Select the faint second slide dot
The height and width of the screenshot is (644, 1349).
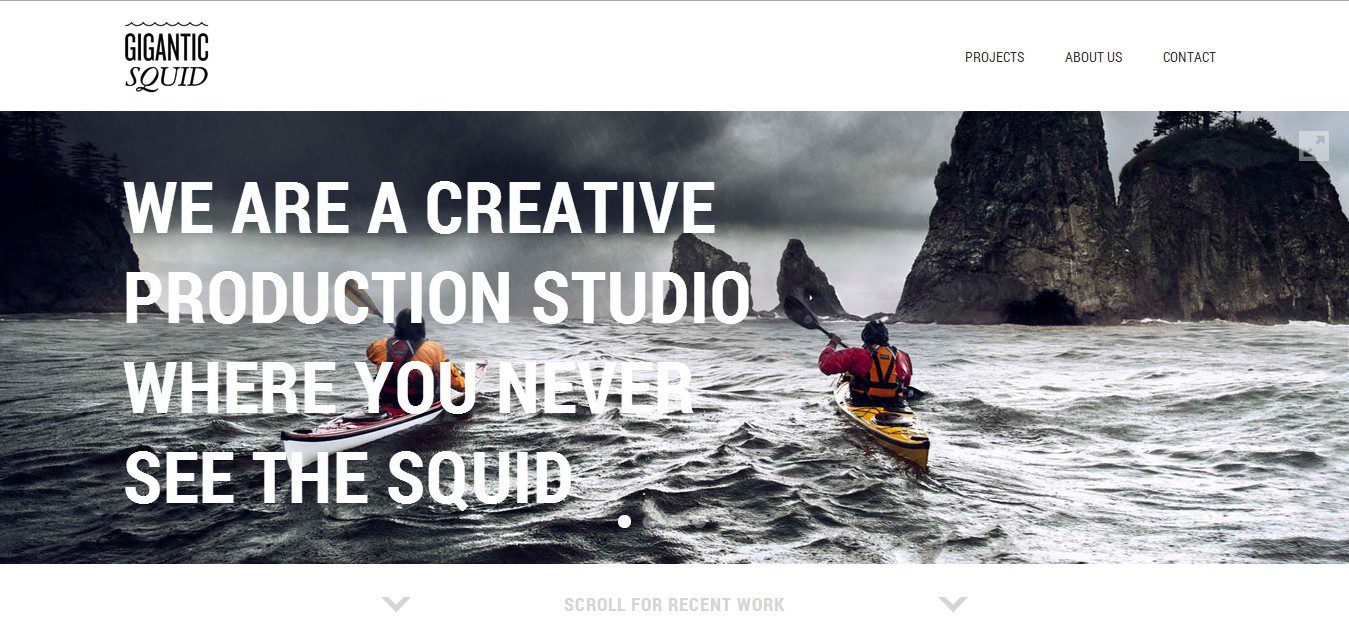650,521
